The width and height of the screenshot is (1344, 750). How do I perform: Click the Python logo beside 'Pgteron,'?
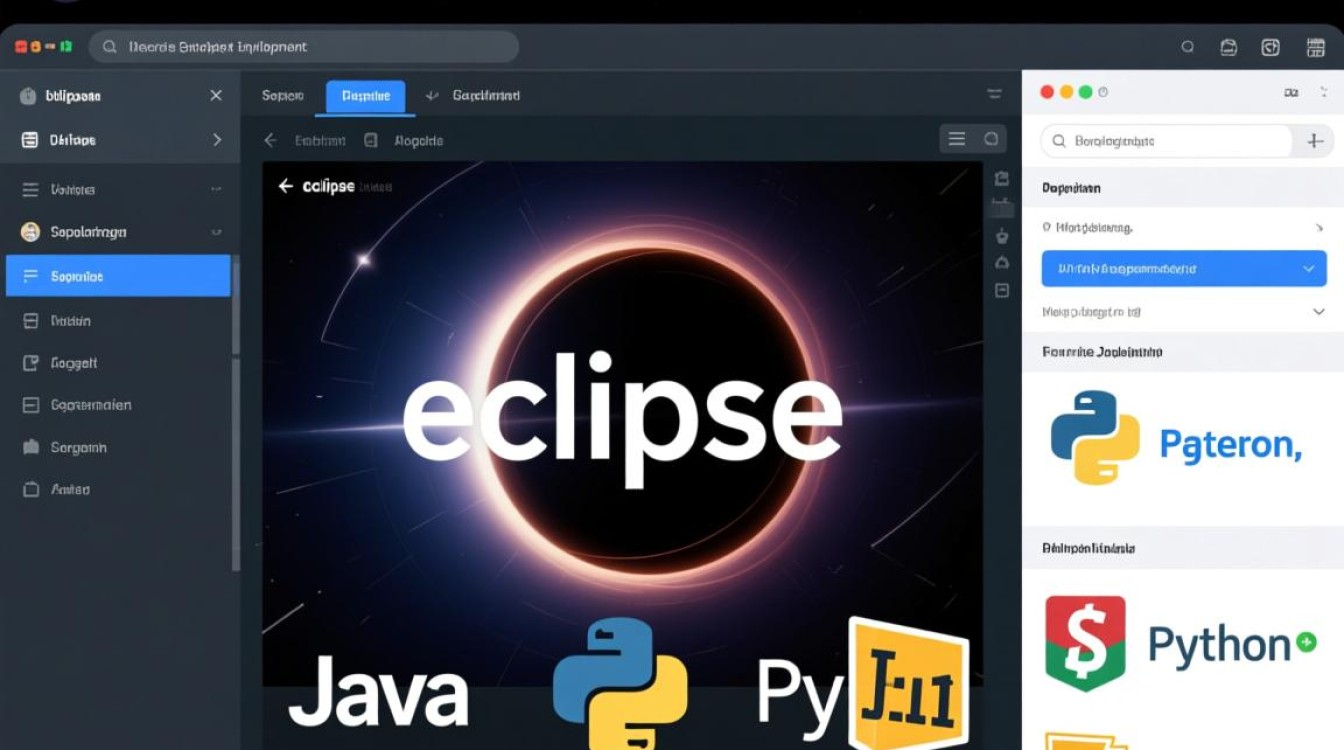pos(1095,438)
